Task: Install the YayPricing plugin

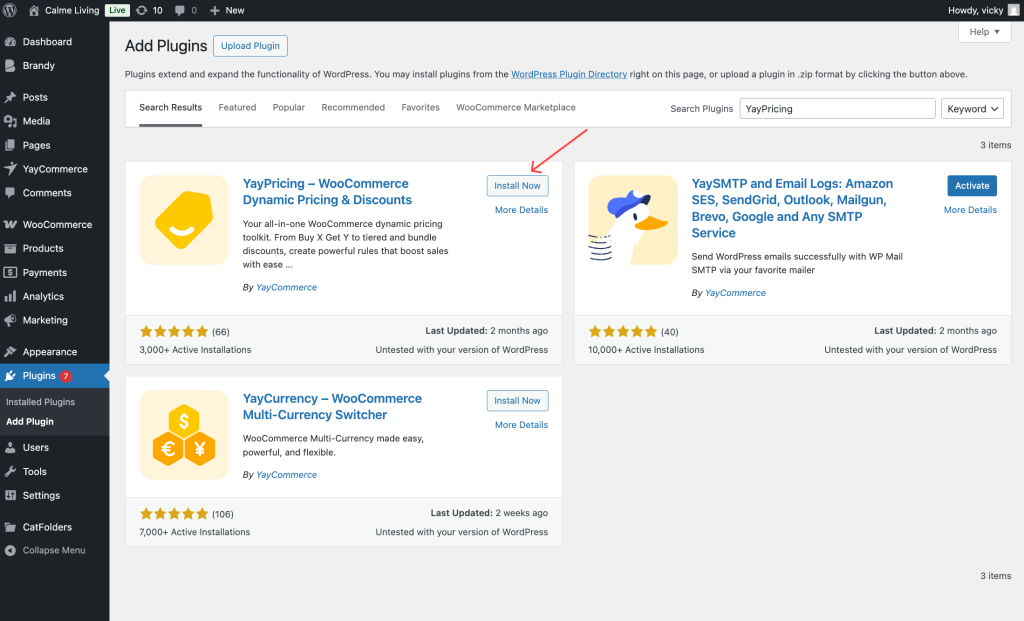Action: (517, 185)
